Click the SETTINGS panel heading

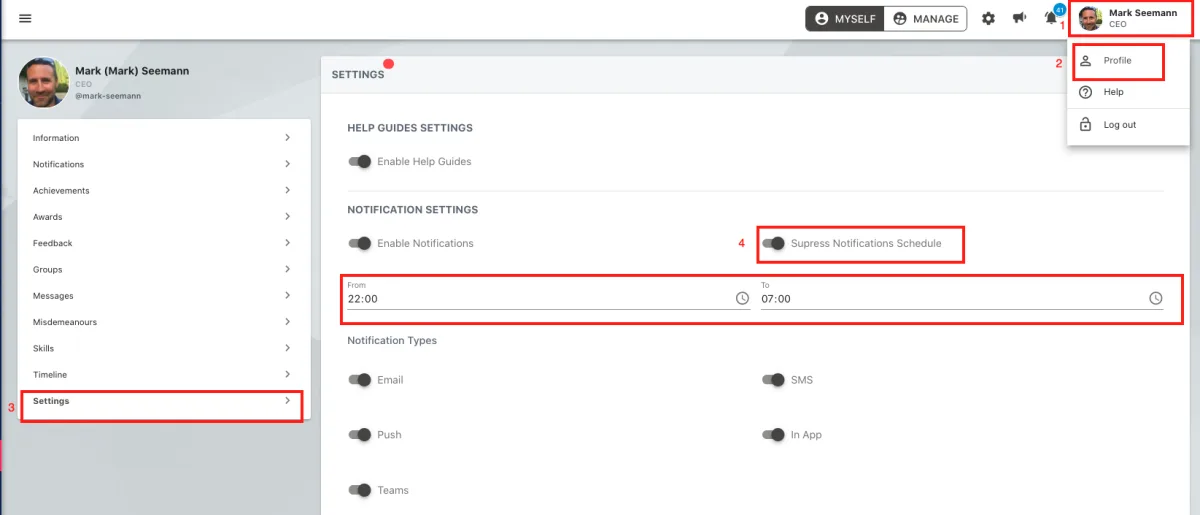(x=358, y=75)
